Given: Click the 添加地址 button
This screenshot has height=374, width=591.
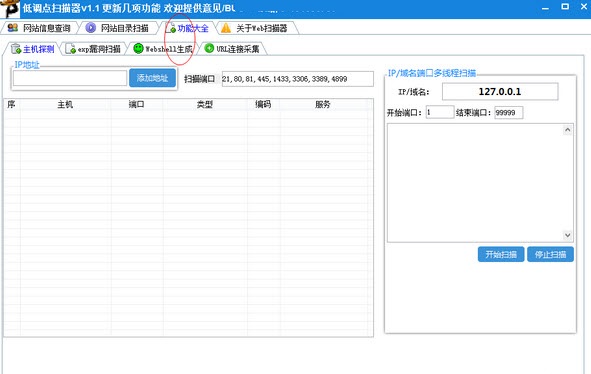Looking at the screenshot, I should pyautogui.click(x=152, y=78).
